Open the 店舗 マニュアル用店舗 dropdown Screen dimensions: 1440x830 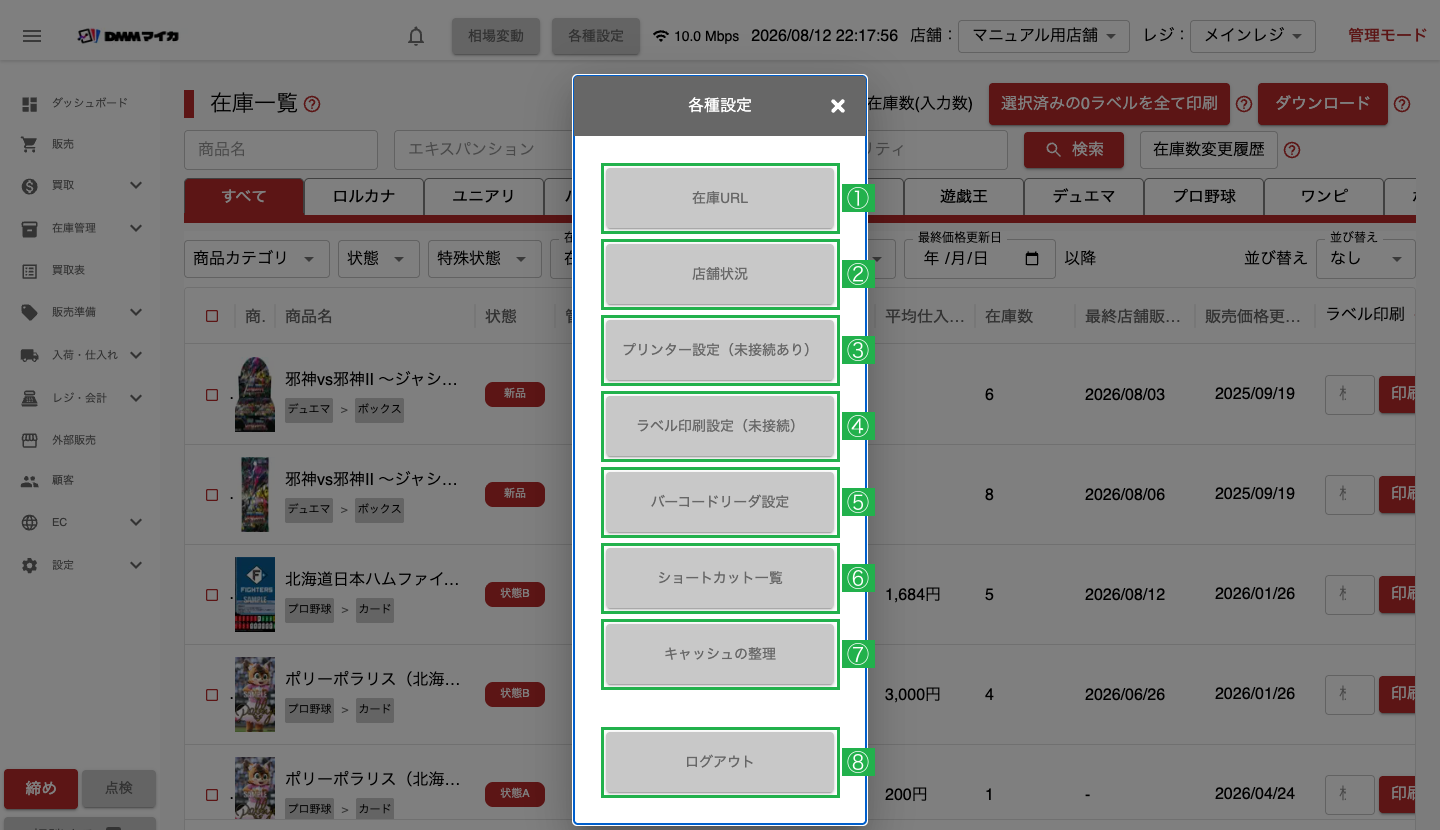click(1044, 36)
